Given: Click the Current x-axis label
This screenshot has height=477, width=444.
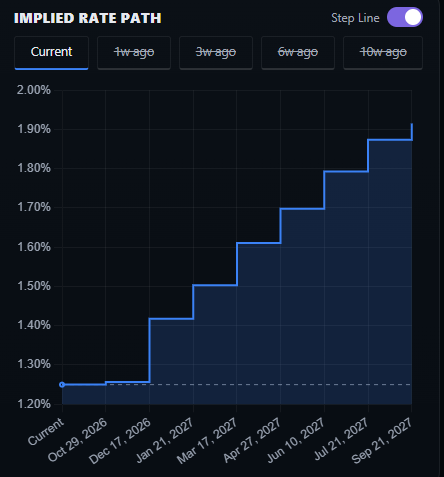Looking at the screenshot, I should [46, 431].
